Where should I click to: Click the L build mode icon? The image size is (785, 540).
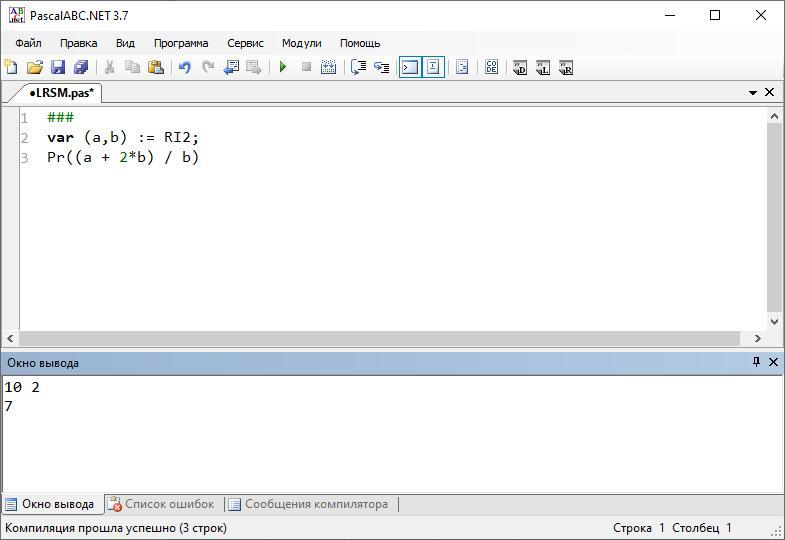point(543,67)
